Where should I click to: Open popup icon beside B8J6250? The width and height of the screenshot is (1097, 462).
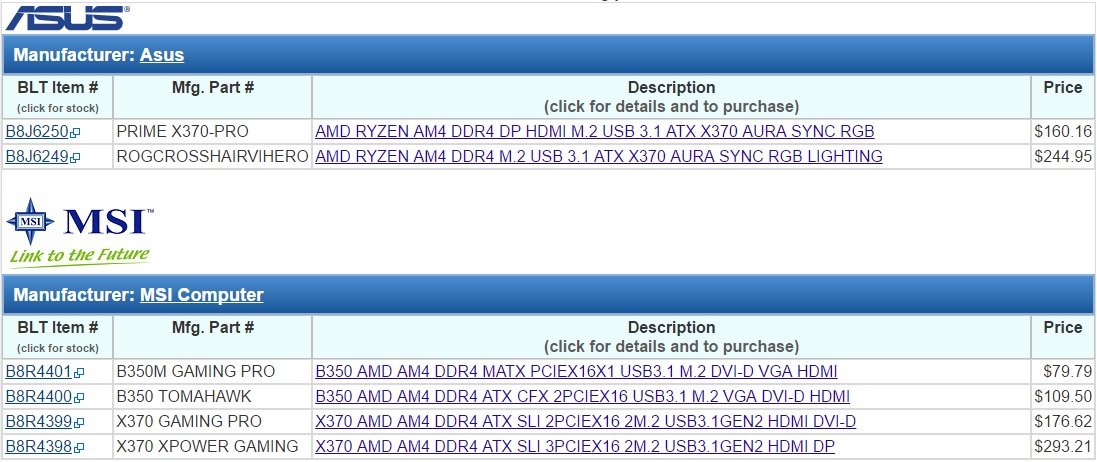[75, 132]
